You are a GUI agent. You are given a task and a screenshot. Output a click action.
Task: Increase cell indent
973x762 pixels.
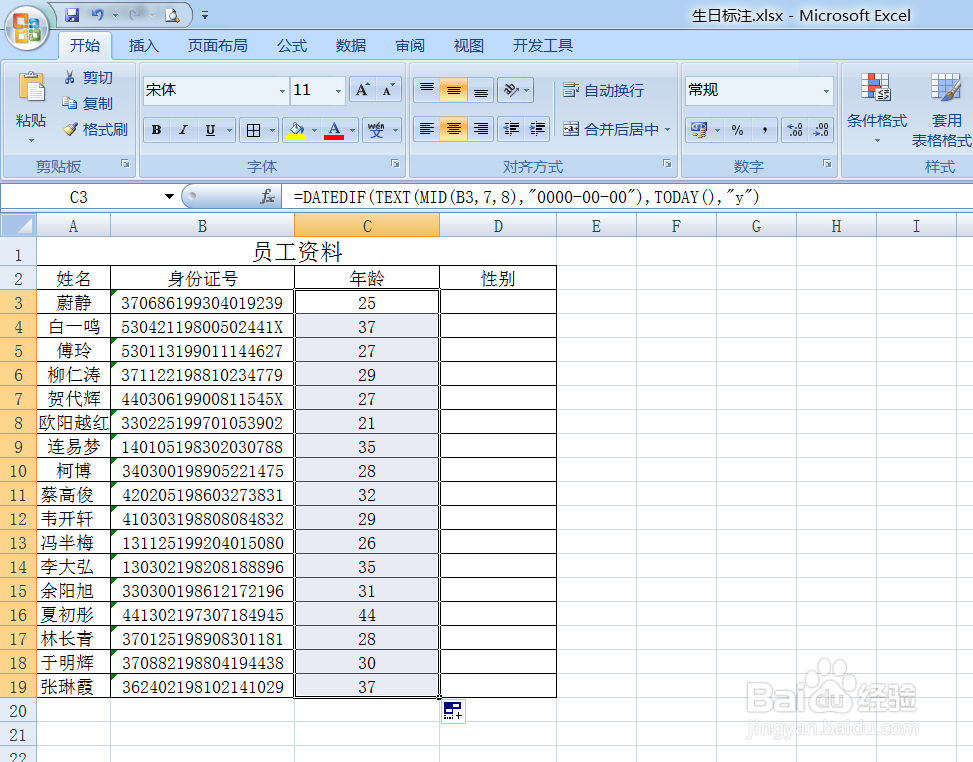(537, 129)
